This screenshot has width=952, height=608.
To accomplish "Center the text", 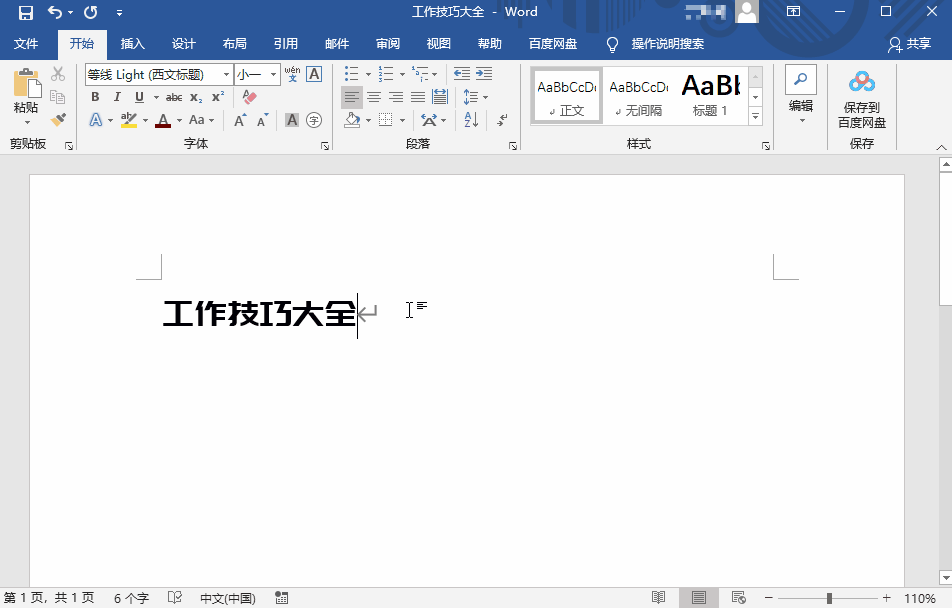I will tap(374, 97).
